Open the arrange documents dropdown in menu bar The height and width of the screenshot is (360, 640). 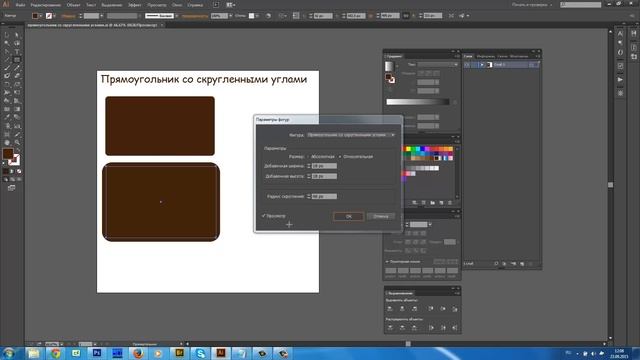pyautogui.click(x=231, y=5)
